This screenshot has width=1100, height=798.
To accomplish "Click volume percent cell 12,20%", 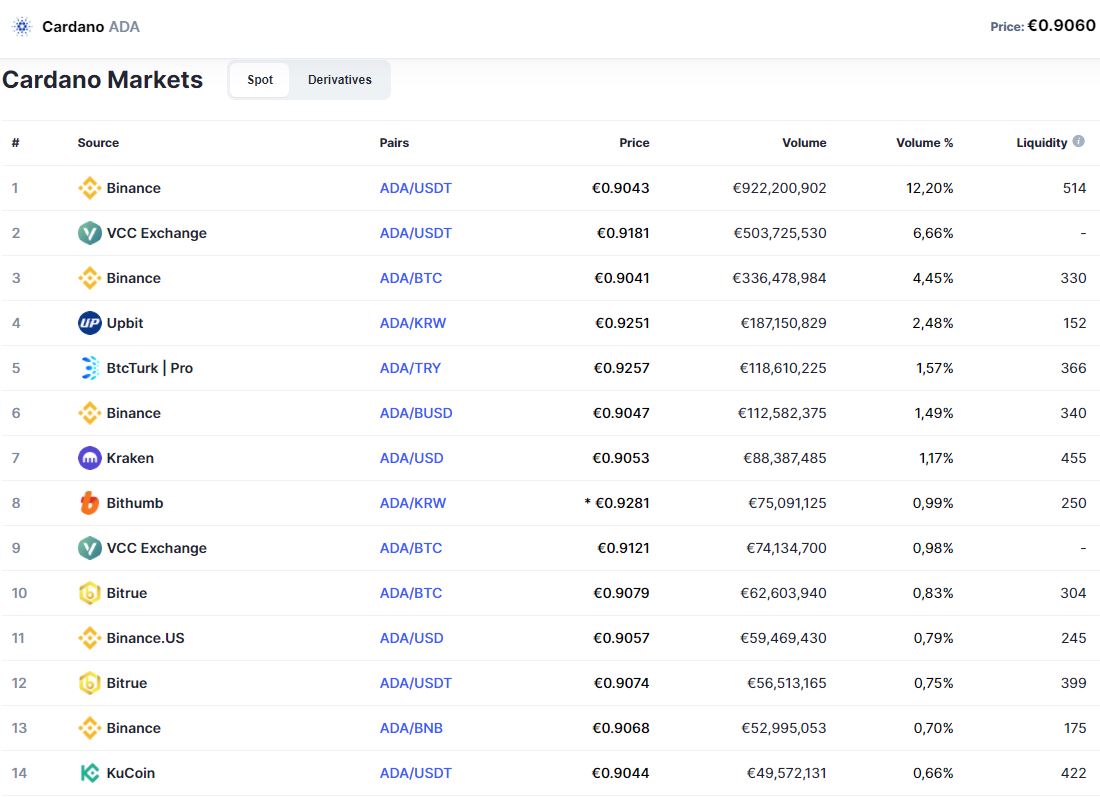I will 930,188.
